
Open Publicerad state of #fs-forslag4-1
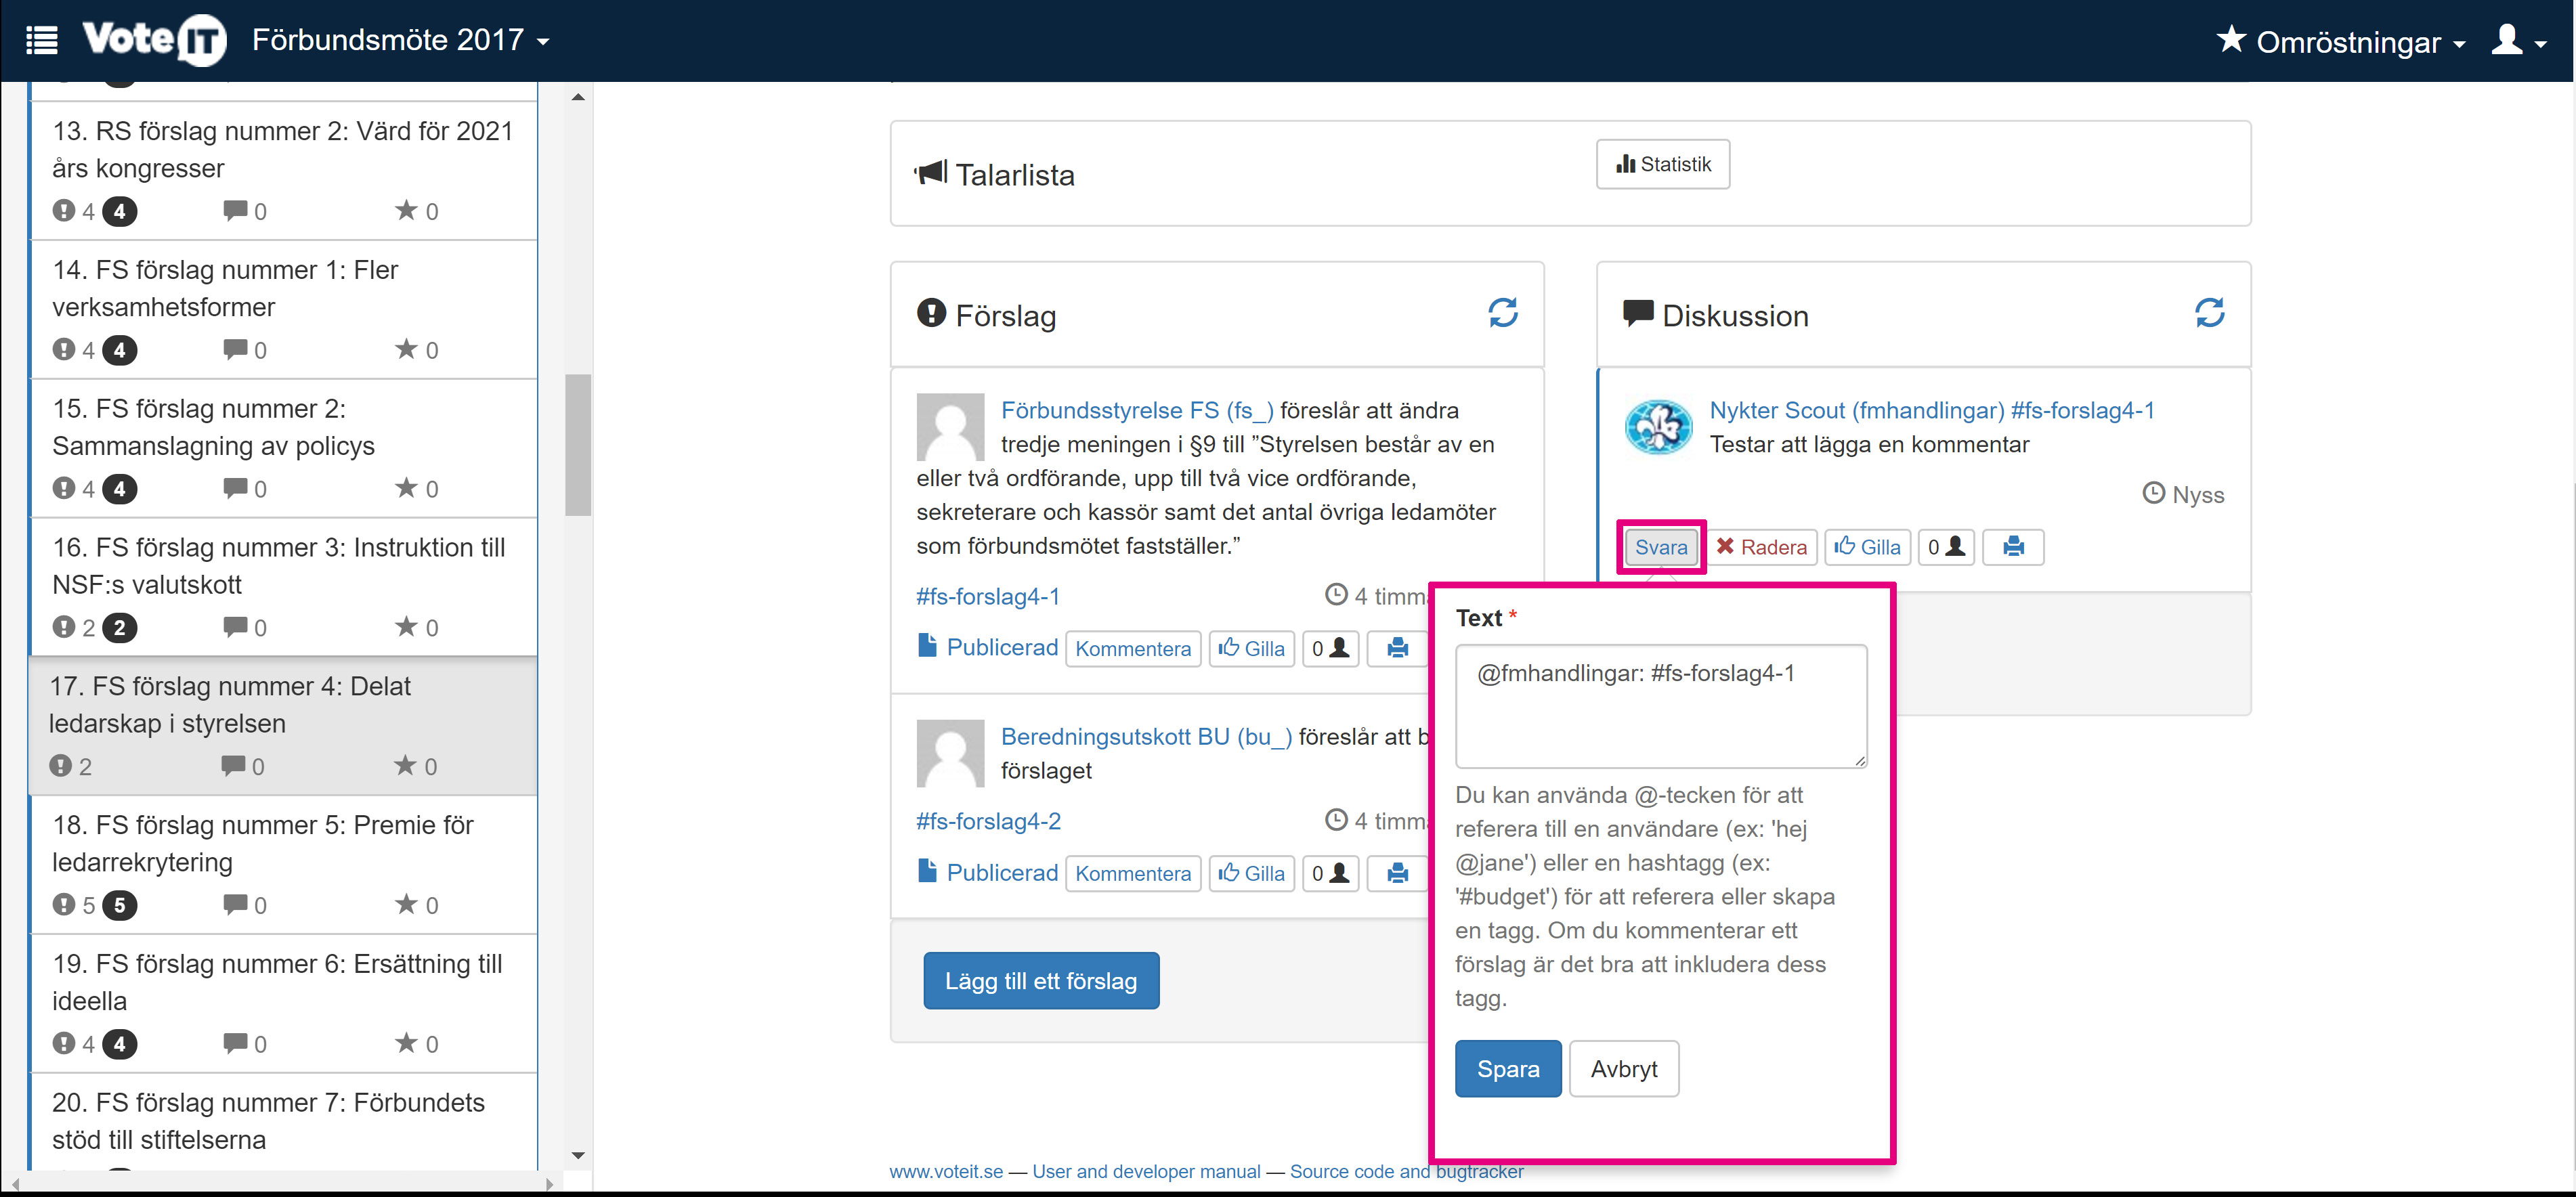(x=987, y=647)
